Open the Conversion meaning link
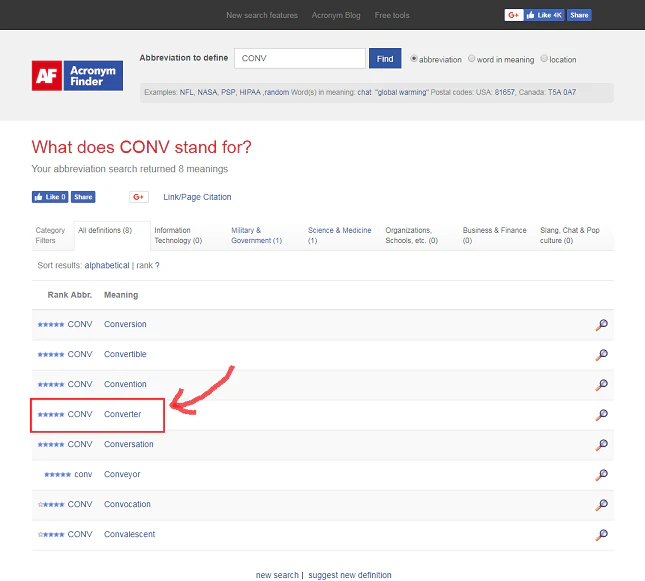This screenshot has height=581, width=645. click(125, 324)
